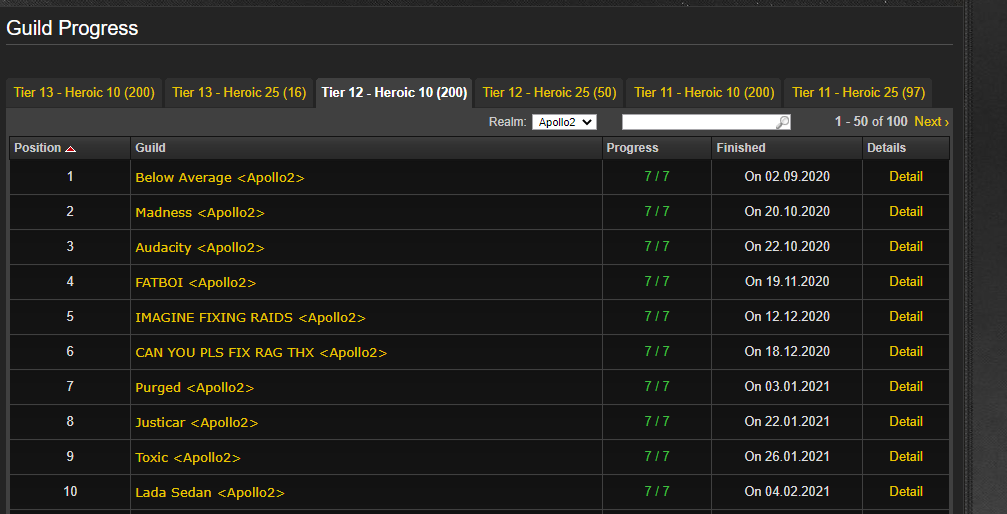Screen dimensions: 1007x514
Task: Click finished date 'On 04.02.2021'
Action: (x=787, y=492)
